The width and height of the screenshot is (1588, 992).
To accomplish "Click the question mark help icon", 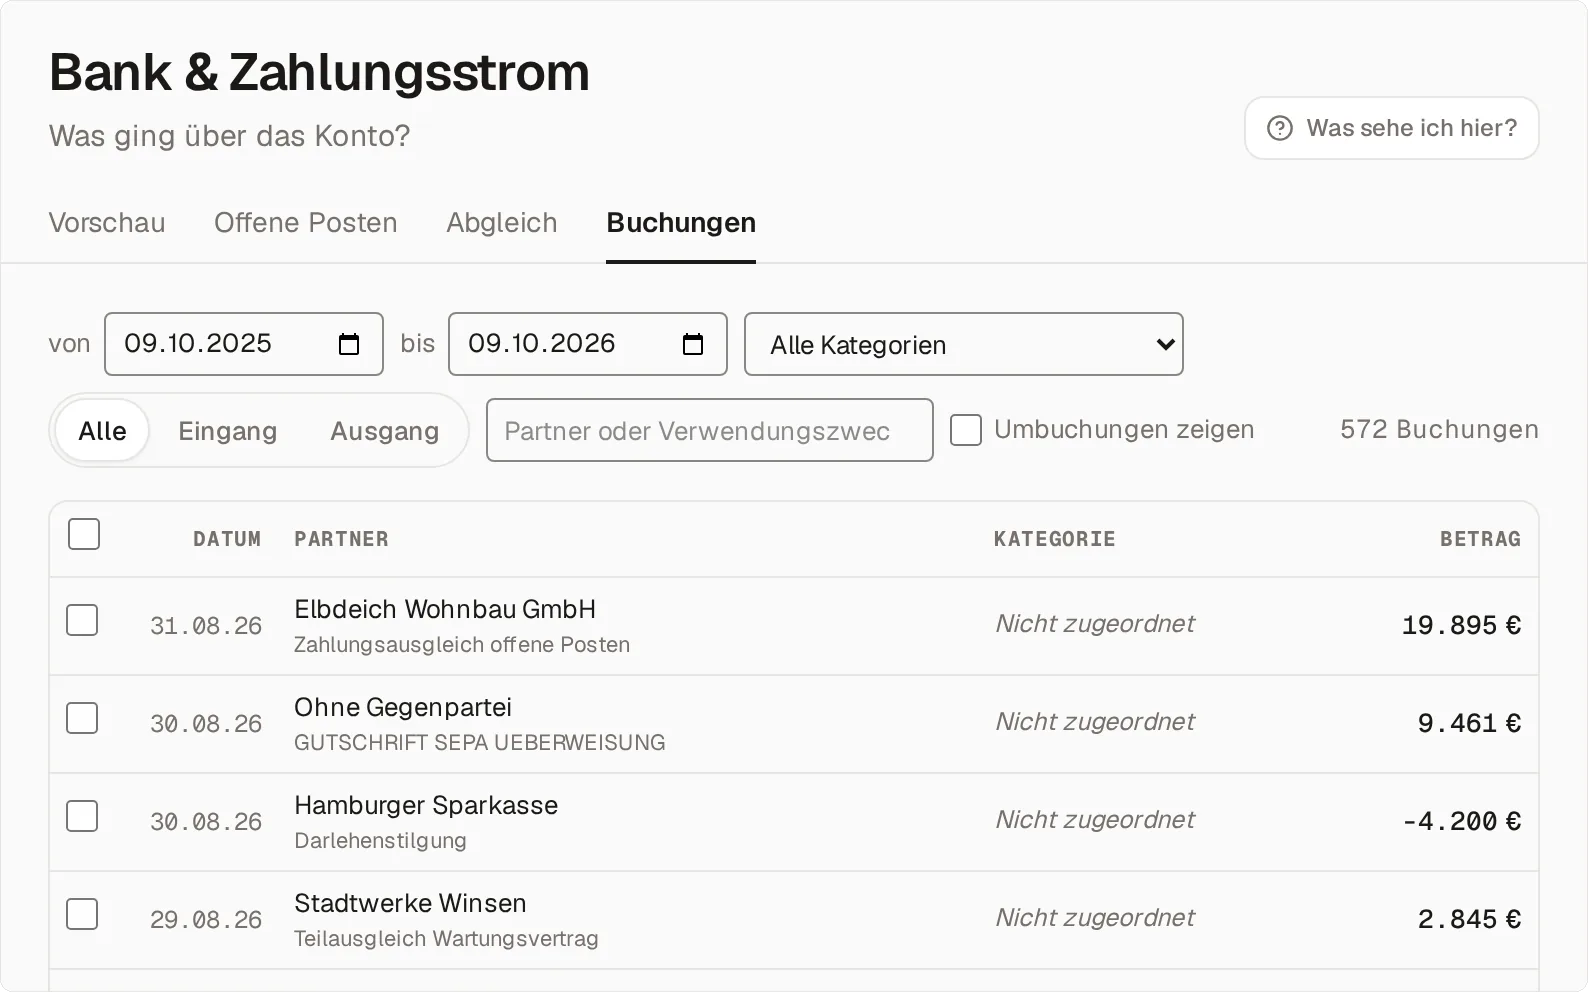I will (x=1280, y=128).
